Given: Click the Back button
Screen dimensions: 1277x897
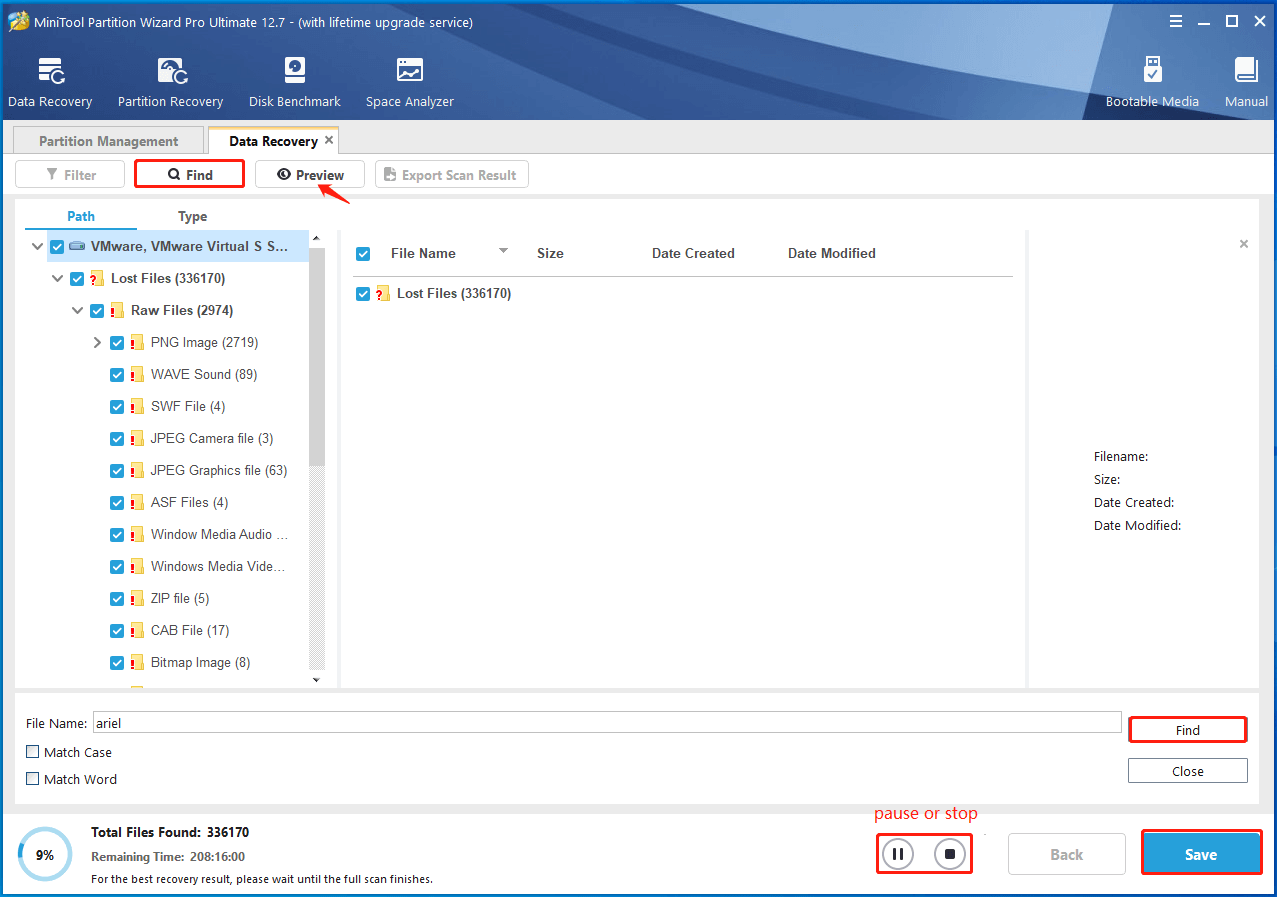Looking at the screenshot, I should 1066,854.
